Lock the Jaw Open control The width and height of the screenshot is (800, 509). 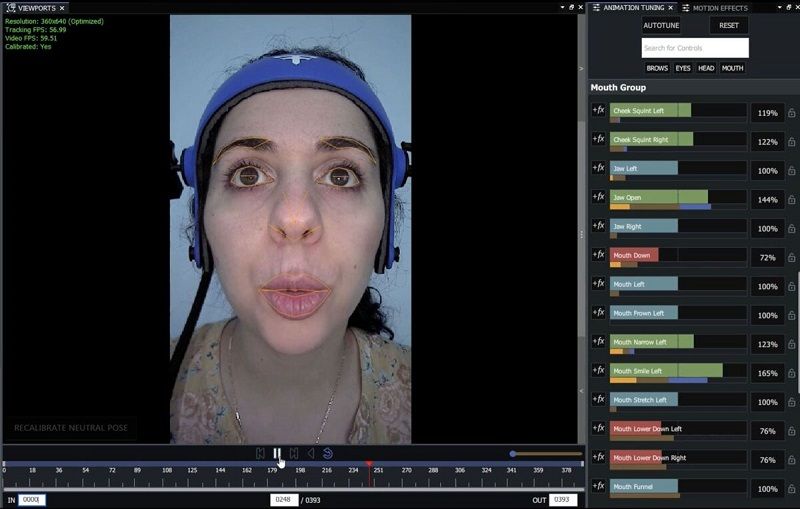791,199
